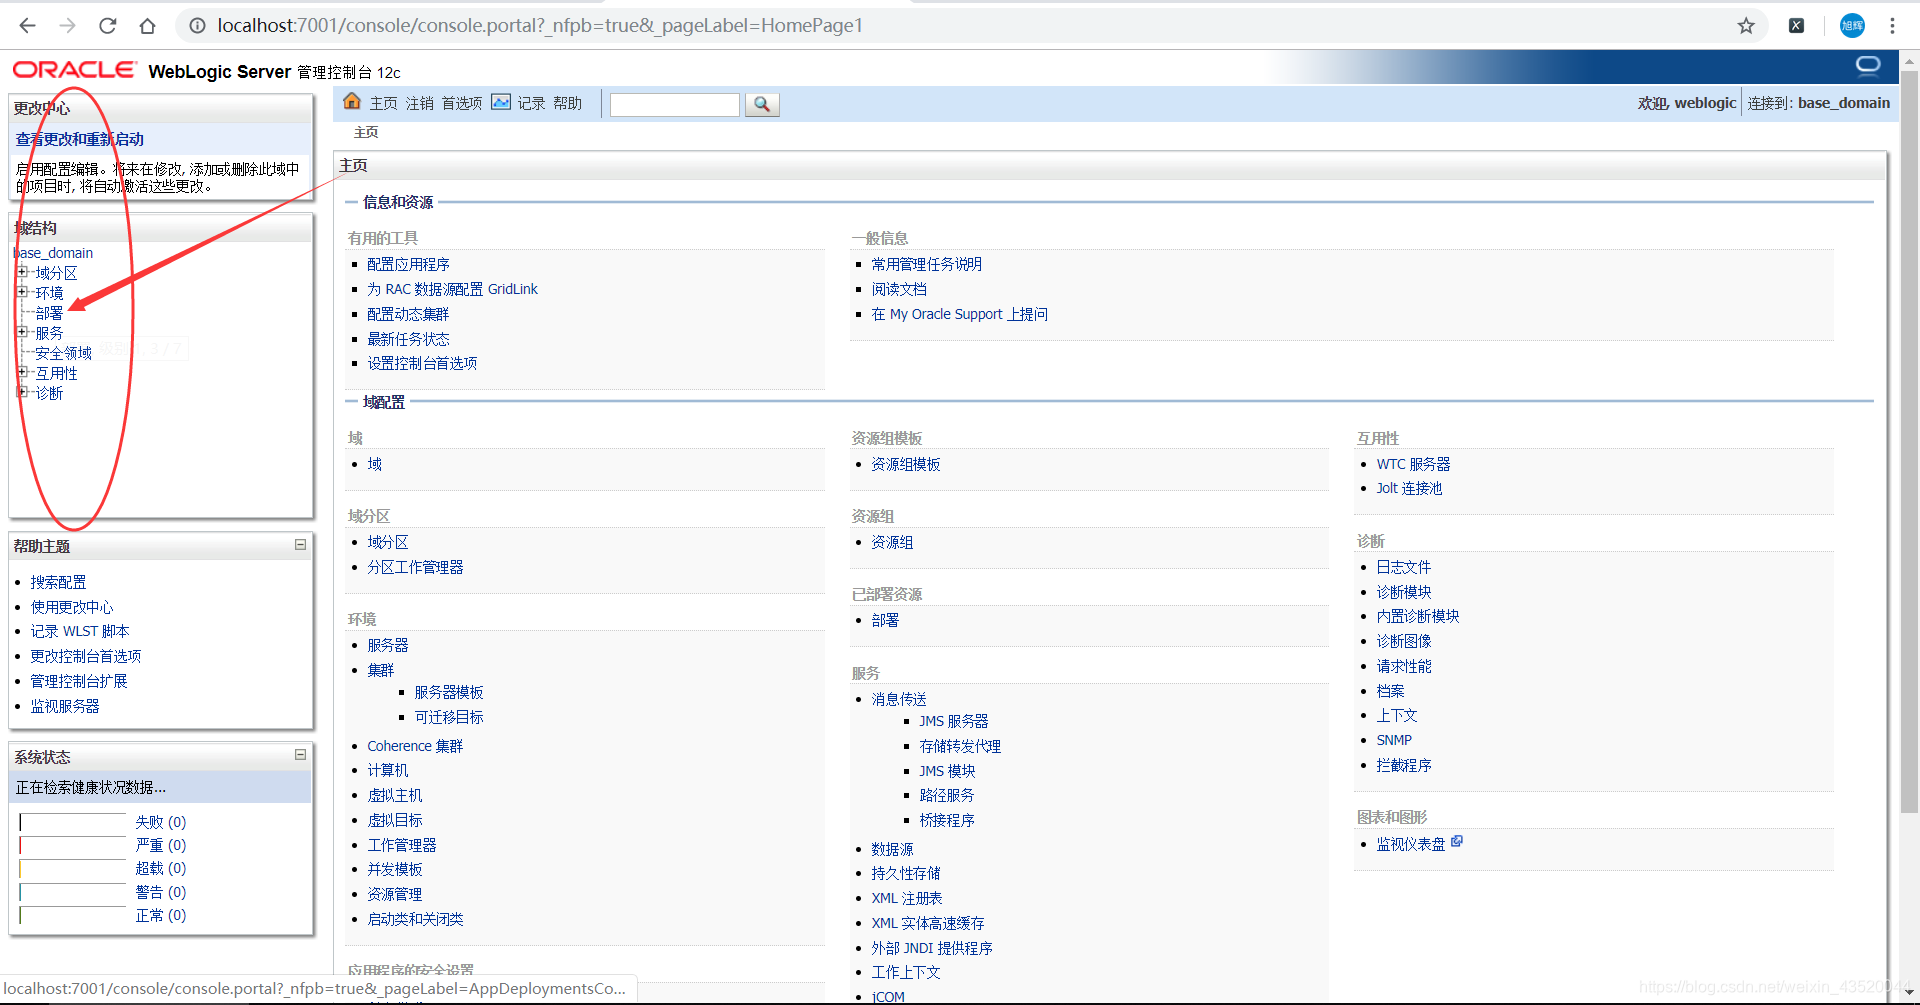Expand the 诊断 tree node
This screenshot has width=1920, height=1005.
pos(22,391)
